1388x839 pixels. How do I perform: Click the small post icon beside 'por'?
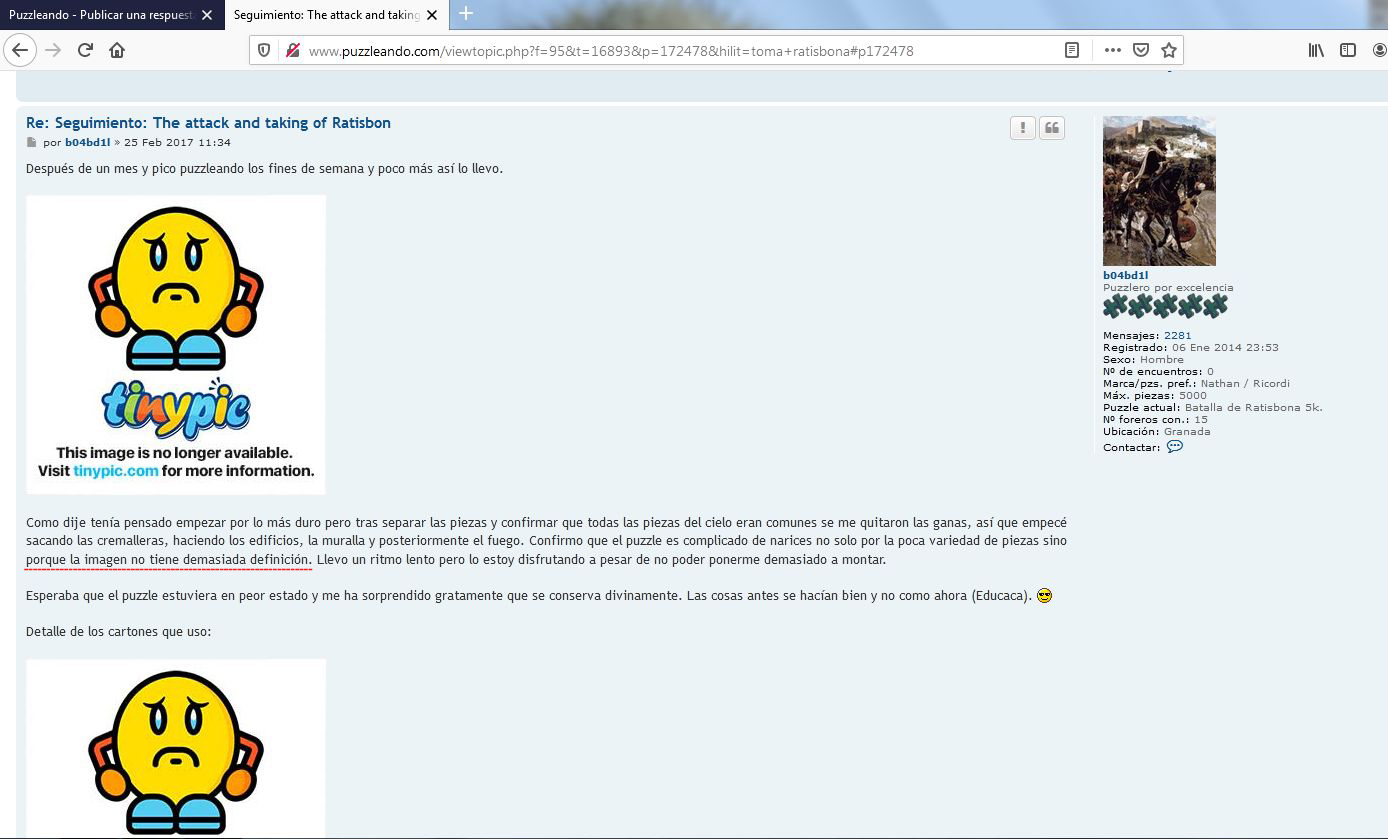[x=31, y=143]
